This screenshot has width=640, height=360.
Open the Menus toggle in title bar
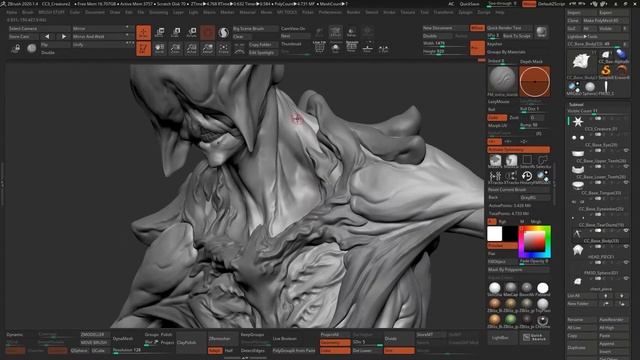click(x=529, y=4)
